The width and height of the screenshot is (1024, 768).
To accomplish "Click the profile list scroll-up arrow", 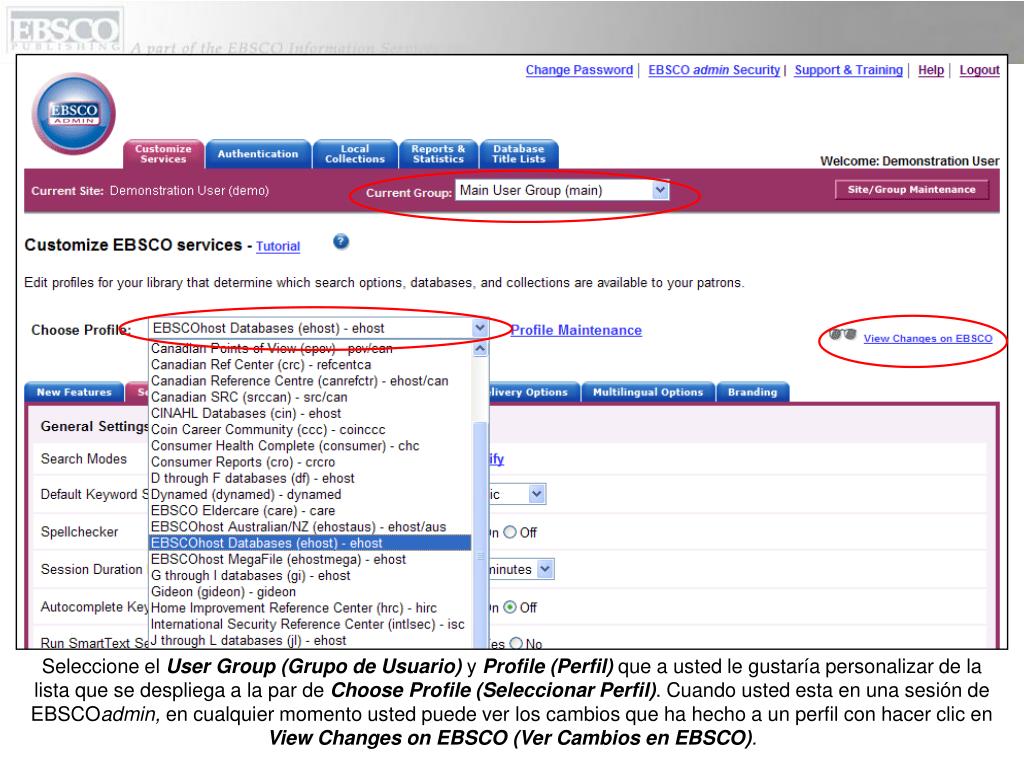I will click(x=480, y=349).
